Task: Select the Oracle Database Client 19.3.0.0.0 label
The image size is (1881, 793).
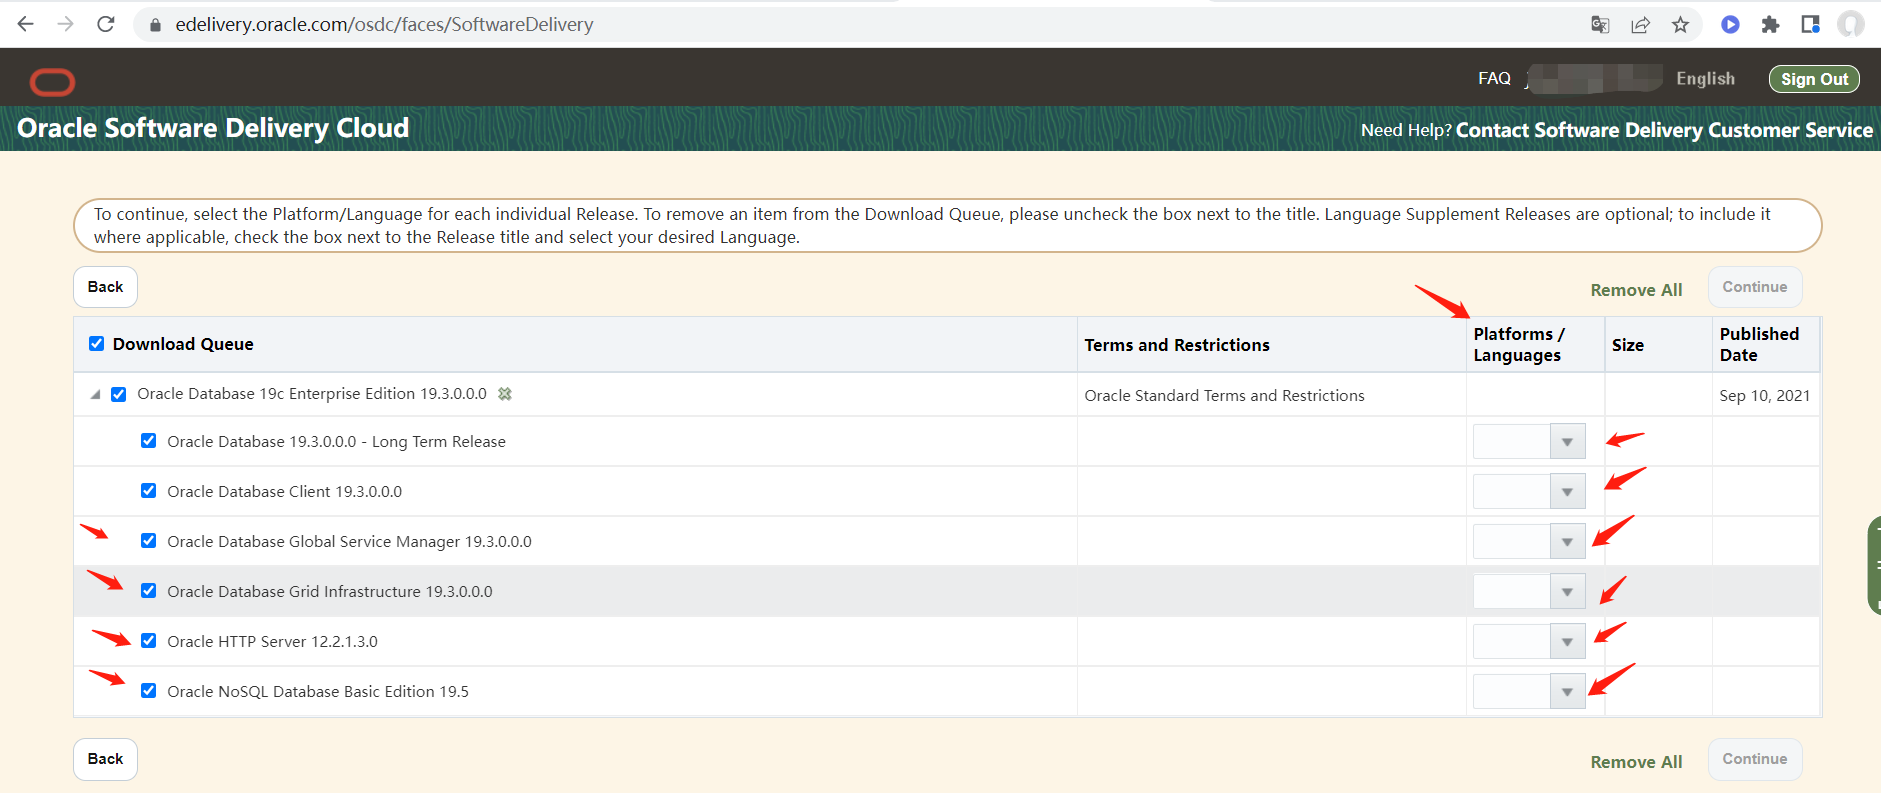Action: (285, 492)
